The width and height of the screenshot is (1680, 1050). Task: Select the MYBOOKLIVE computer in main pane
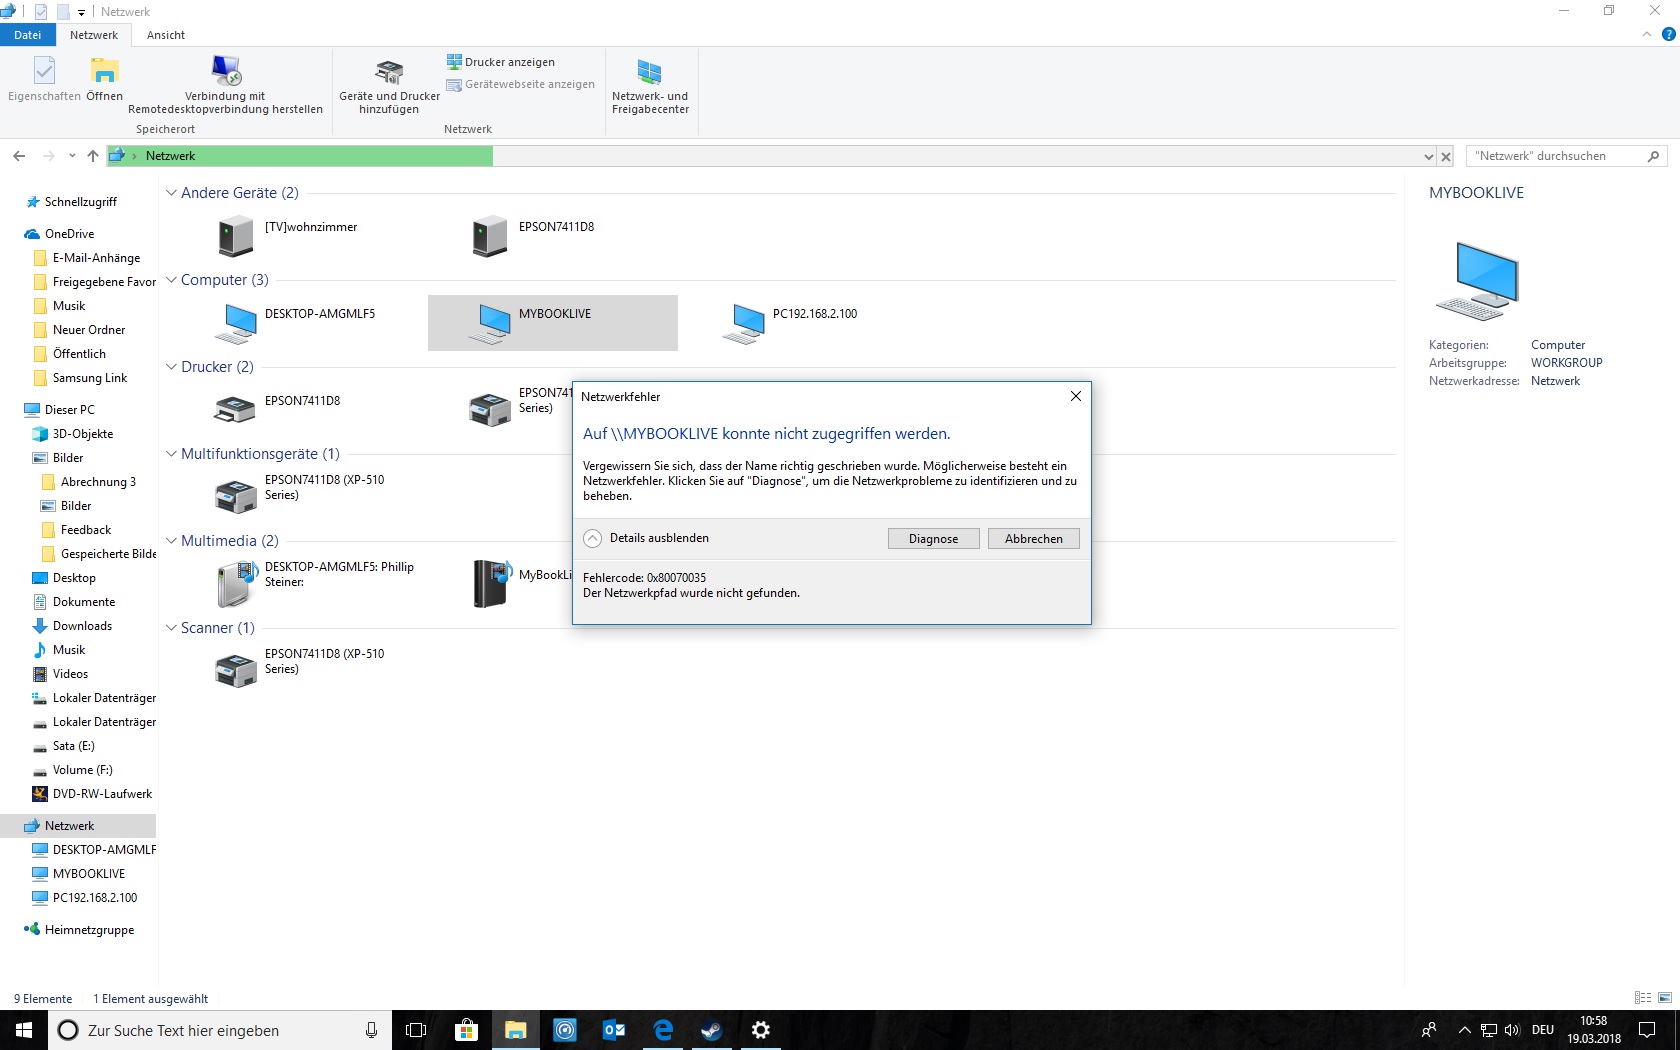pyautogui.click(x=553, y=323)
